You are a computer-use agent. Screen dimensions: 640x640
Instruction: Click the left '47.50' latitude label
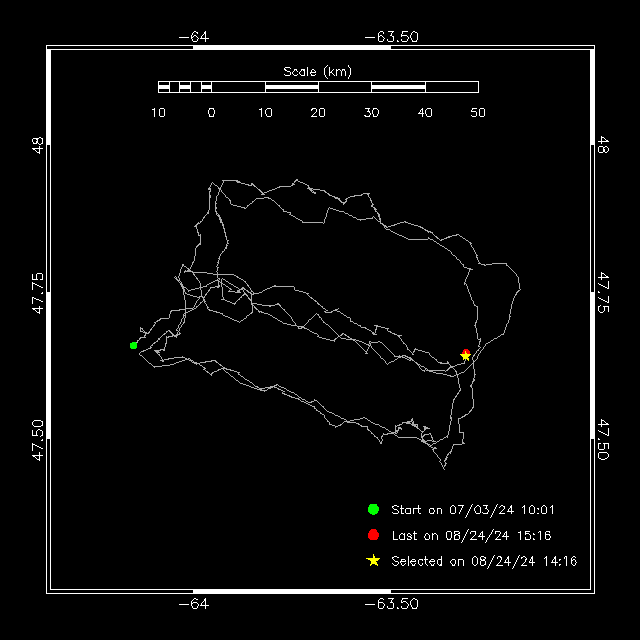38,440
